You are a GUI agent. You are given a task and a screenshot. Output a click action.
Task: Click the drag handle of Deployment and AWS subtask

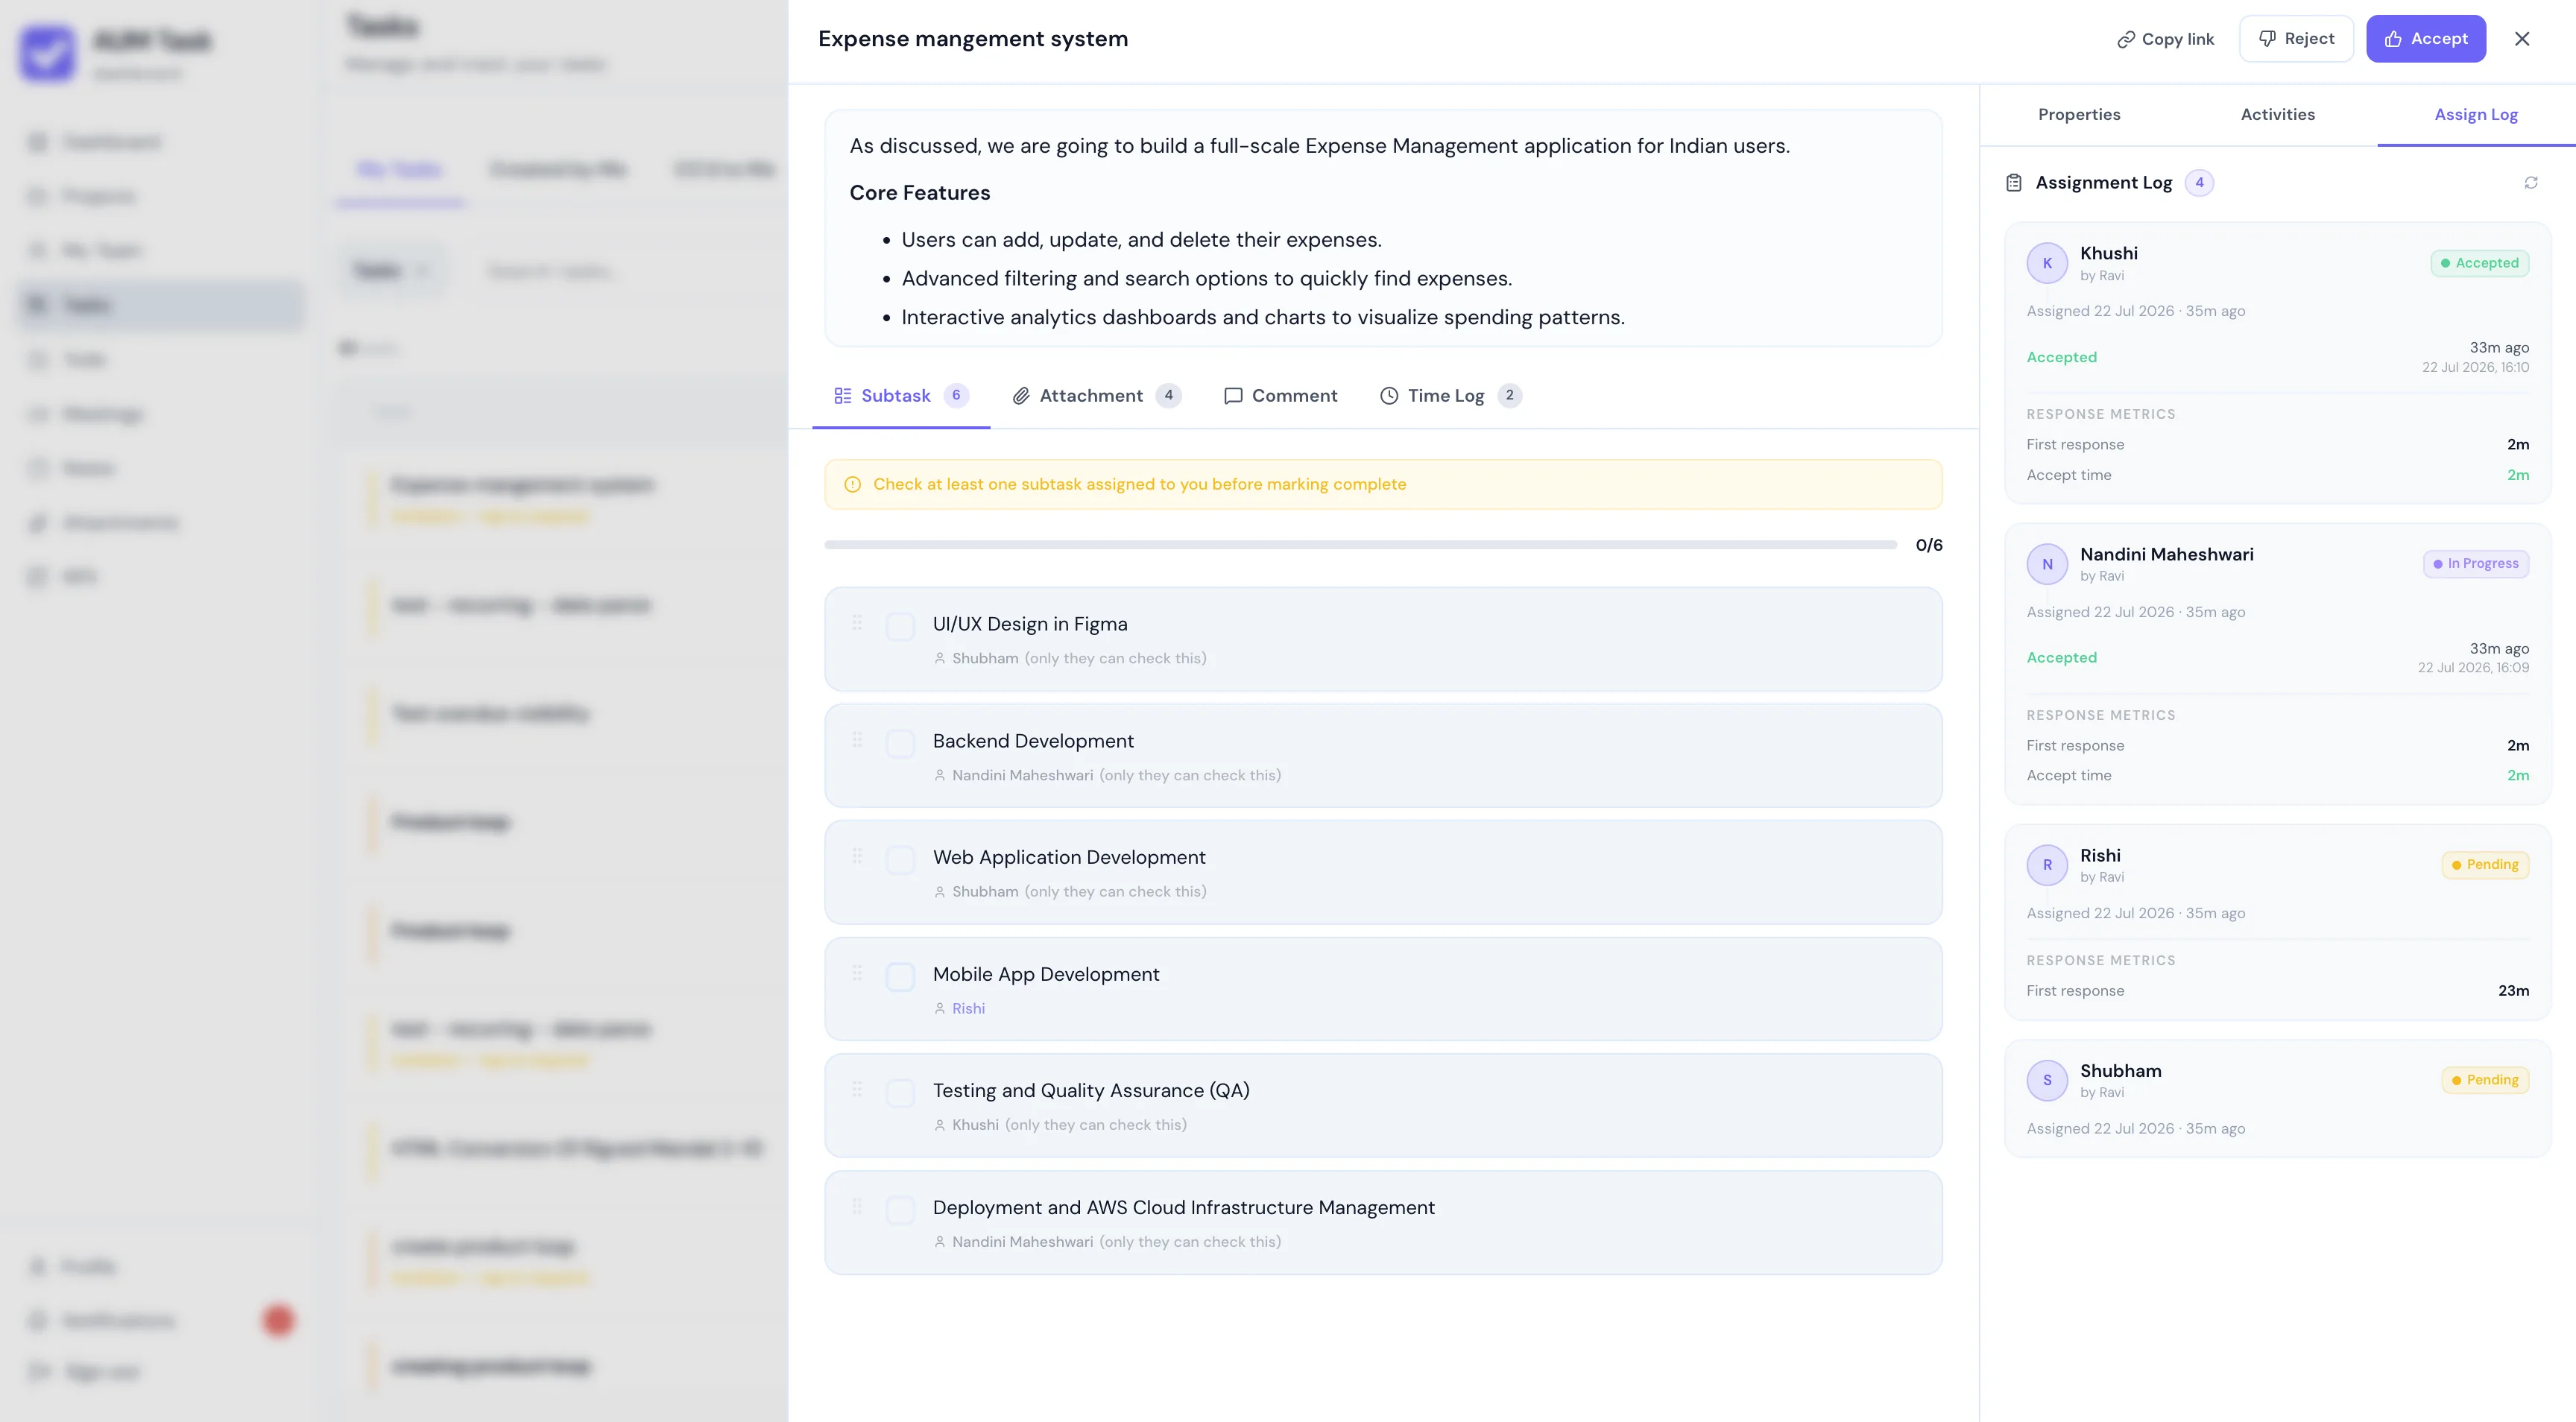(857, 1207)
